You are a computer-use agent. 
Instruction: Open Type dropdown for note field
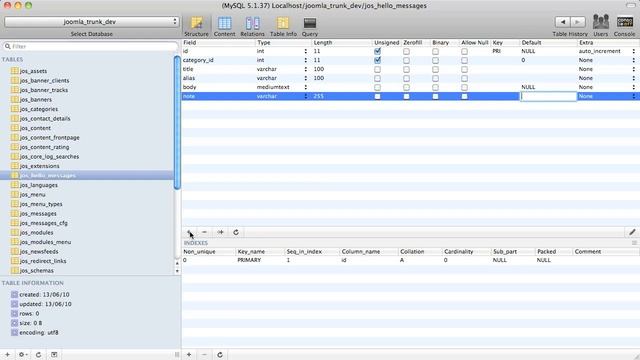305,96
